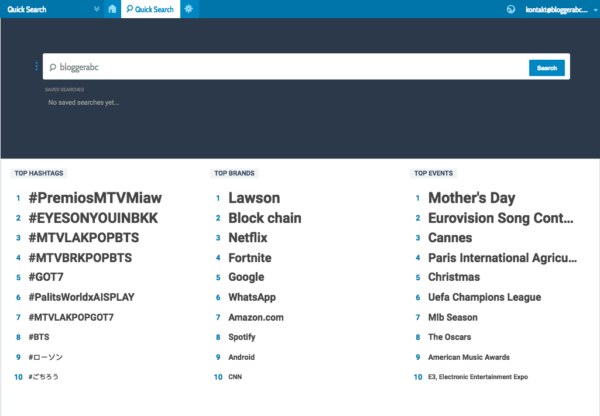
Task: Open hashtag #MTVLAKPOPBTS
Action: pyautogui.click(x=84, y=238)
